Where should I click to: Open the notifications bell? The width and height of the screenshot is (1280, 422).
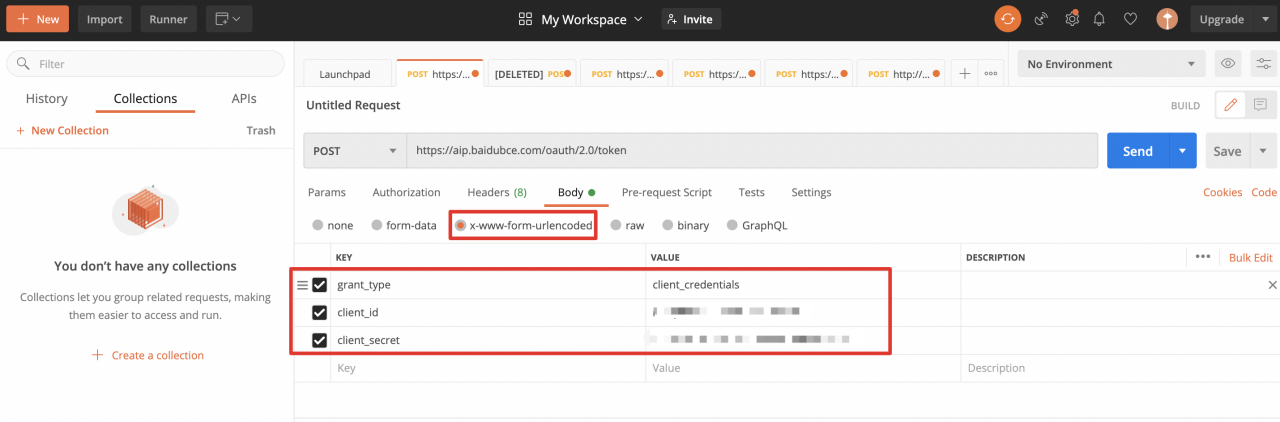[x=1100, y=19]
